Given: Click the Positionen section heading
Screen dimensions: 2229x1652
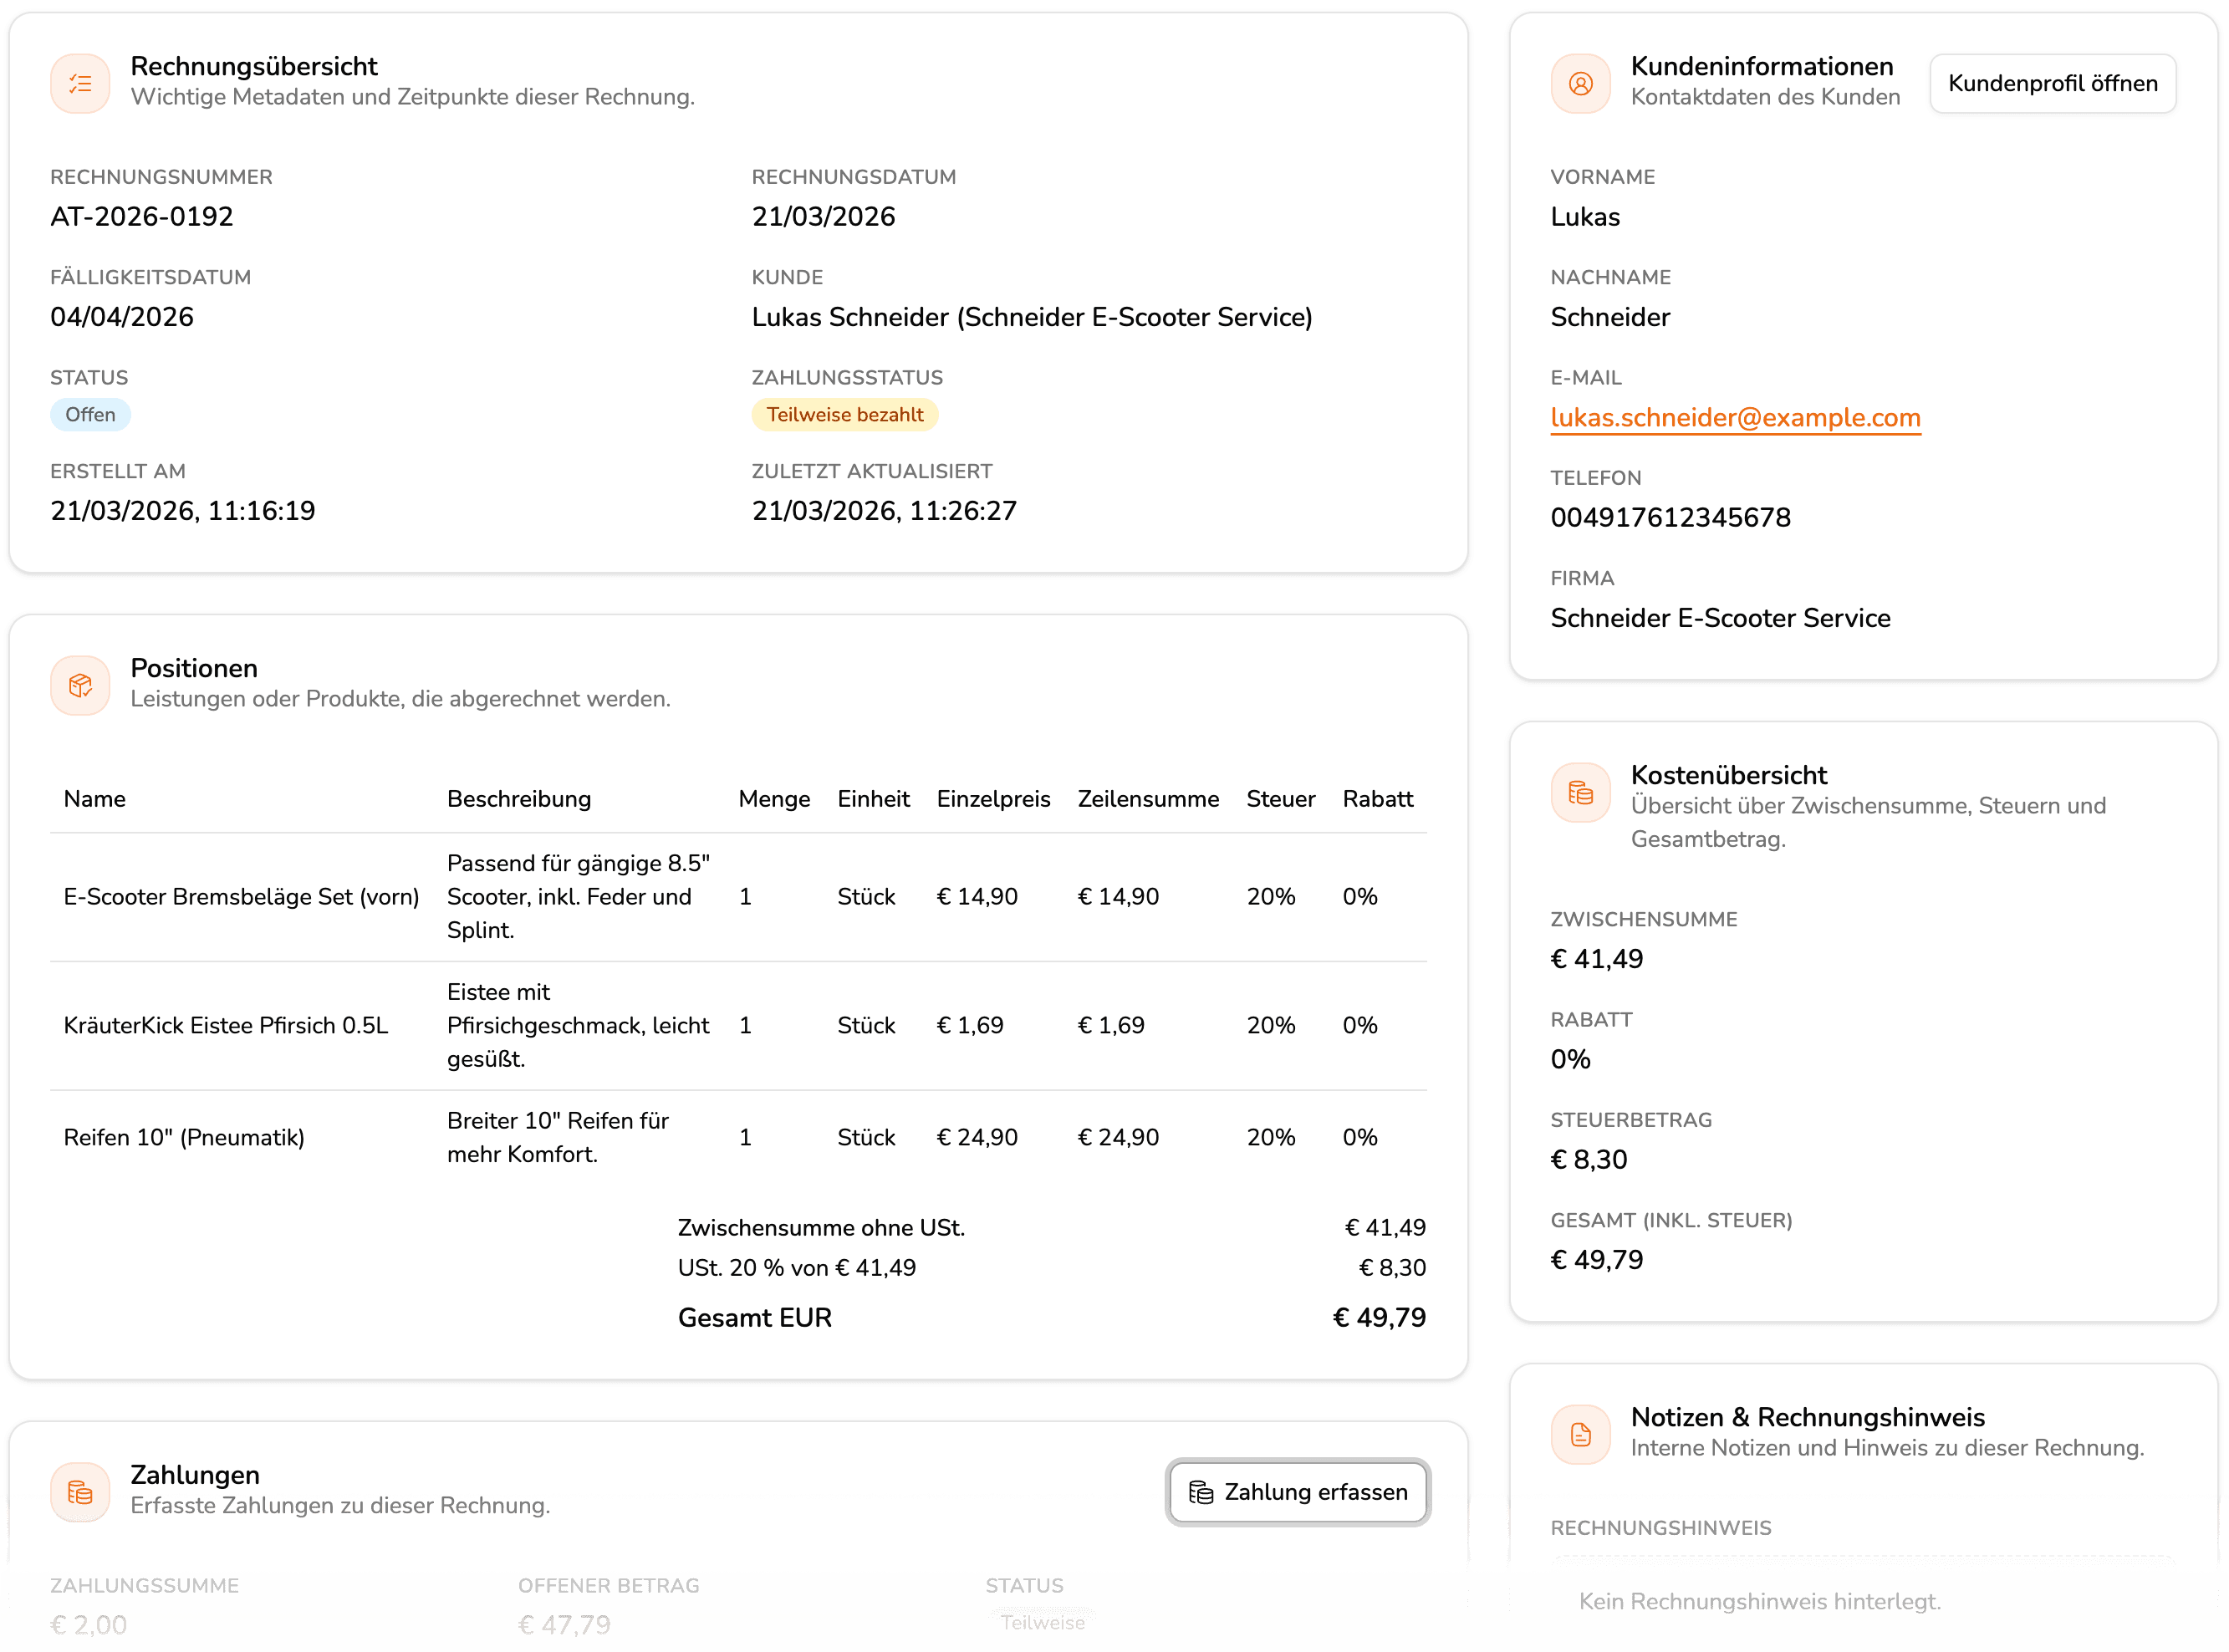Looking at the screenshot, I should [x=194, y=668].
